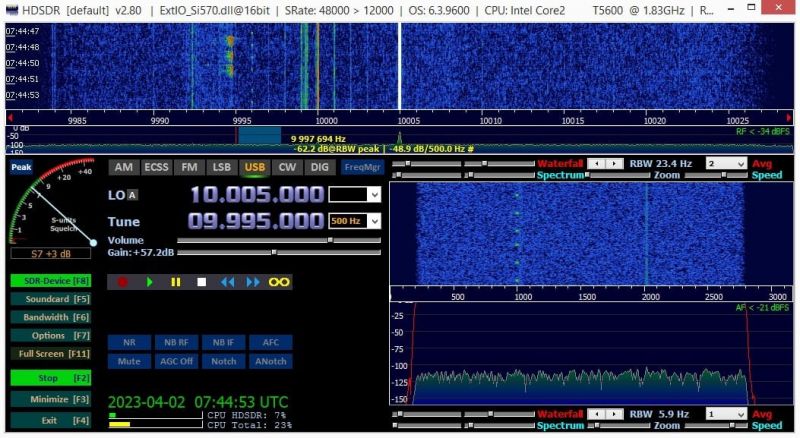Toggle the Notch filter button
This screenshot has height=438, width=800.
pyautogui.click(x=223, y=361)
